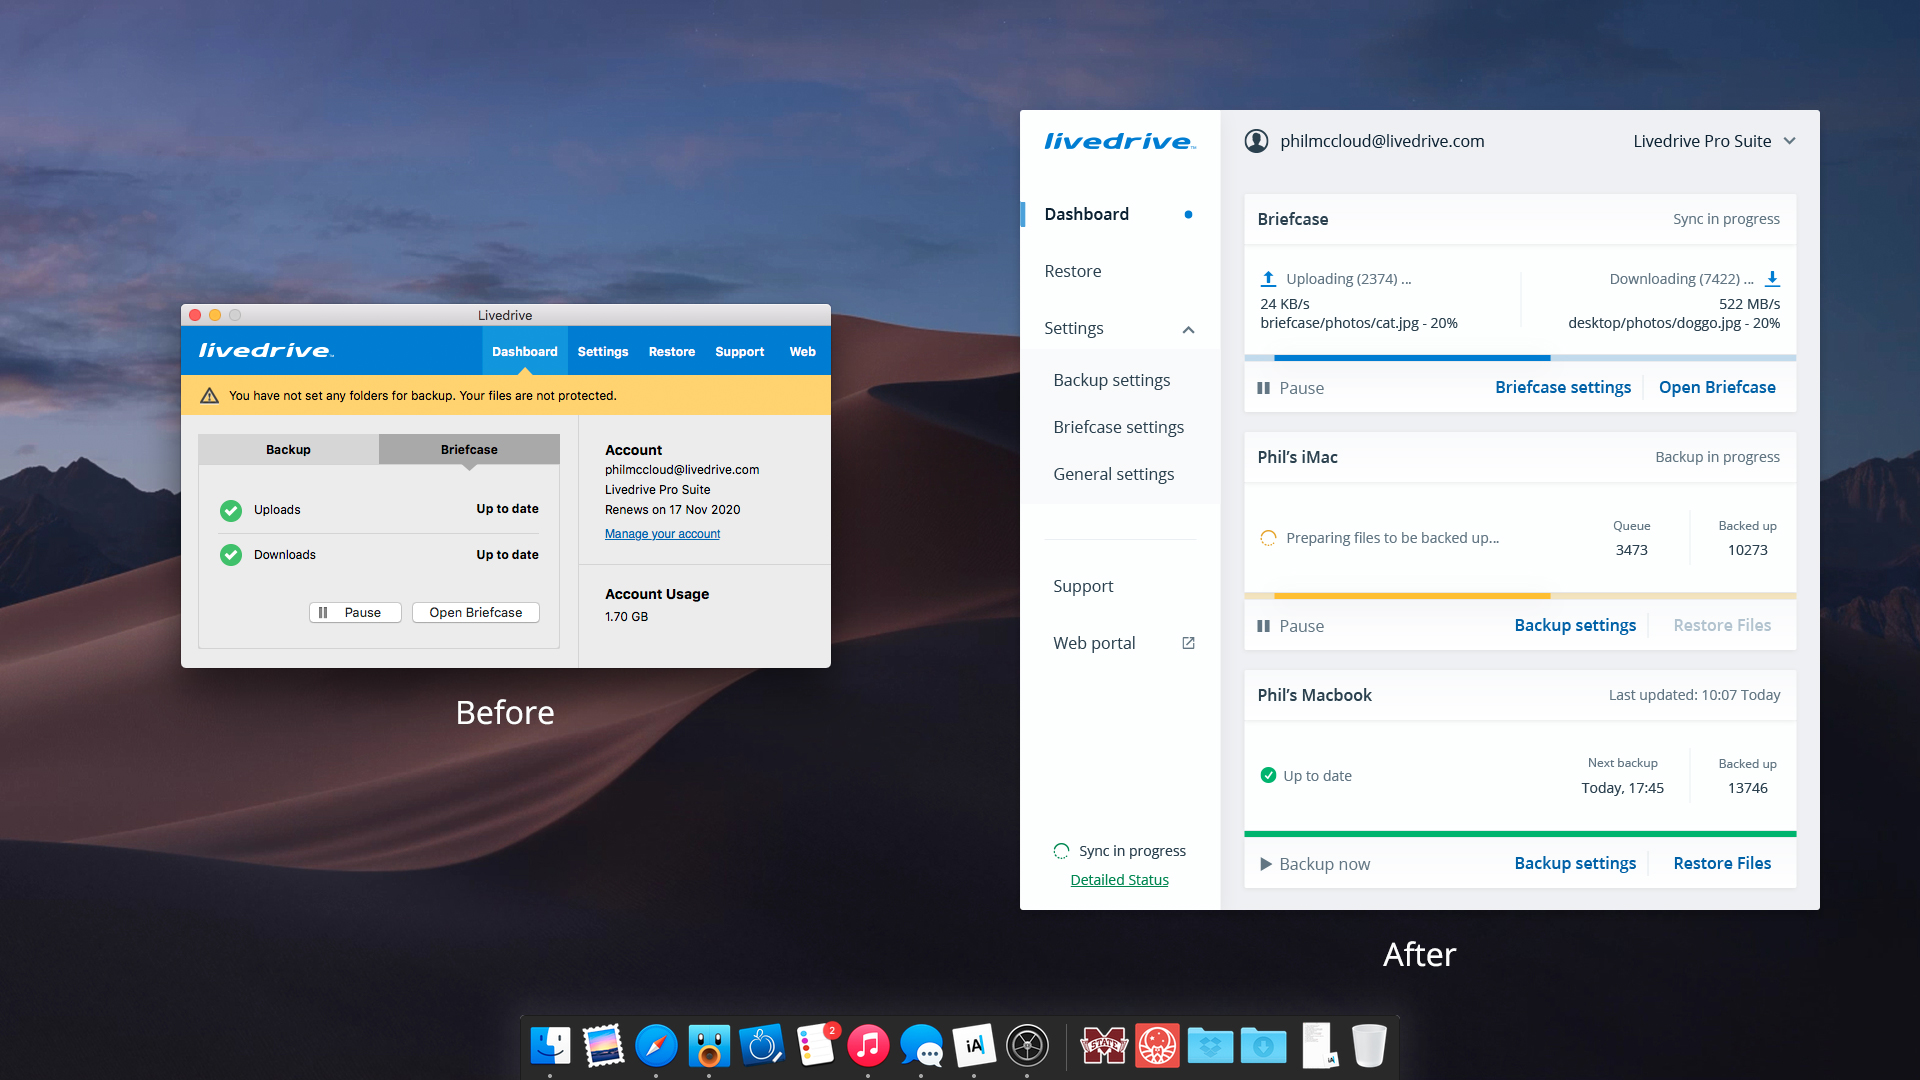Expand the Livedrive Pro Suite account dropdown
The width and height of the screenshot is (1920, 1080).
pos(1714,141)
